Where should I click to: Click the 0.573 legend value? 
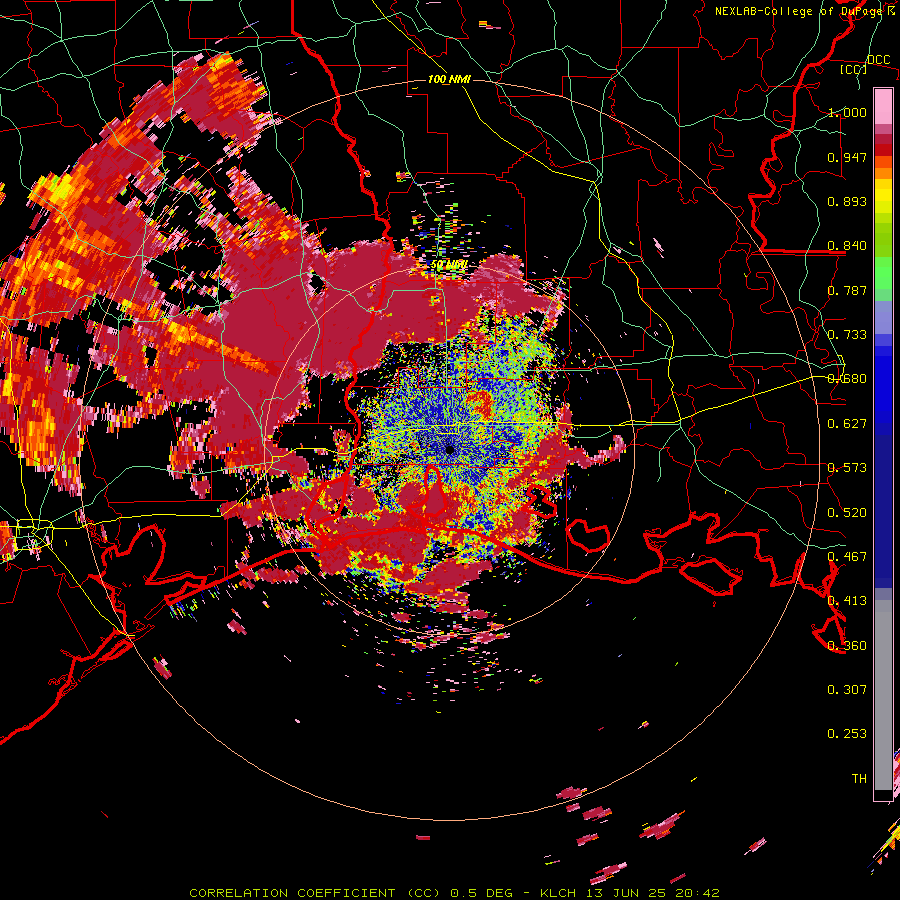847,468
